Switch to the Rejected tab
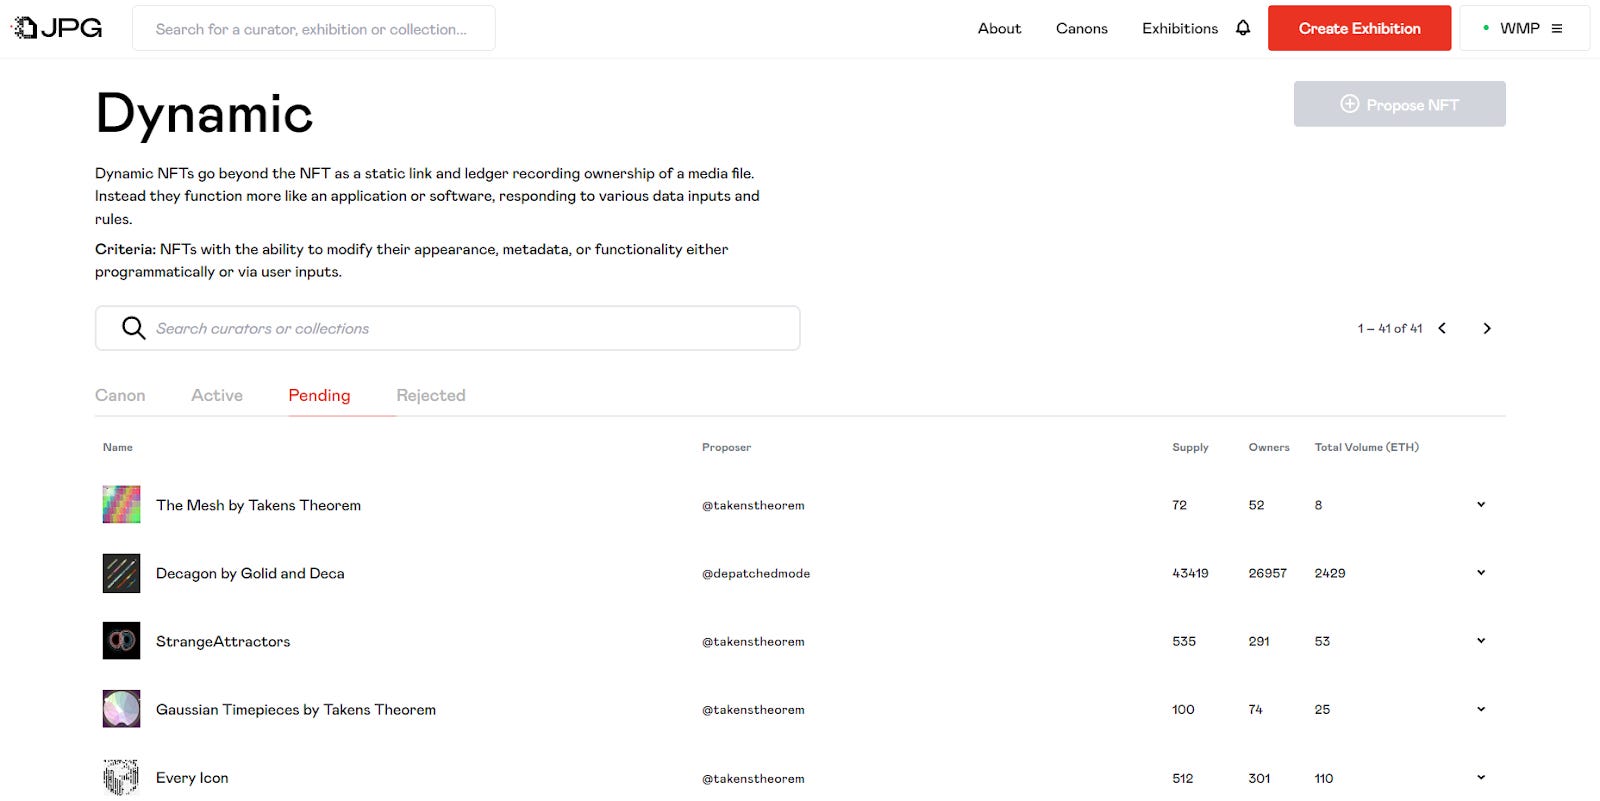The height and width of the screenshot is (801, 1600). coord(431,395)
